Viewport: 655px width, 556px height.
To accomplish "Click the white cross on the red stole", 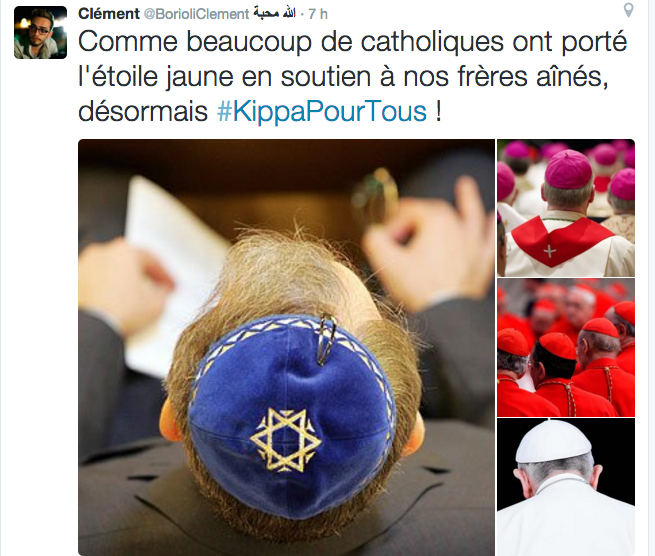I will pos(550,251).
